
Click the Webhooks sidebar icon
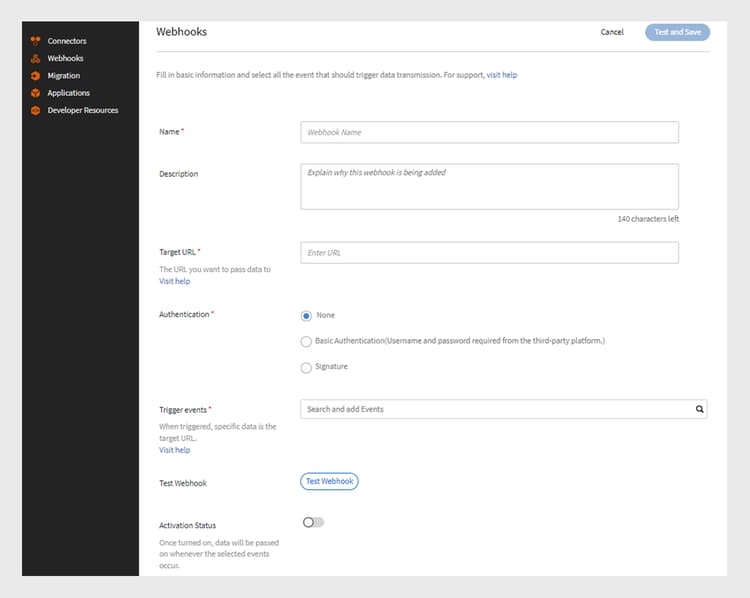35,58
